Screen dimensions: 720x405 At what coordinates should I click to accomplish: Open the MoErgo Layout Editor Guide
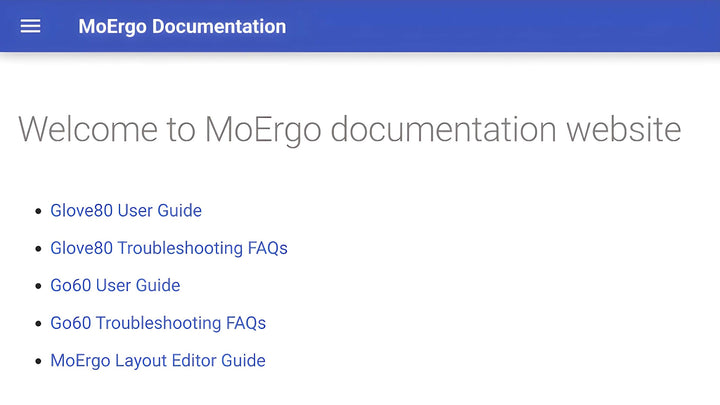(x=158, y=361)
